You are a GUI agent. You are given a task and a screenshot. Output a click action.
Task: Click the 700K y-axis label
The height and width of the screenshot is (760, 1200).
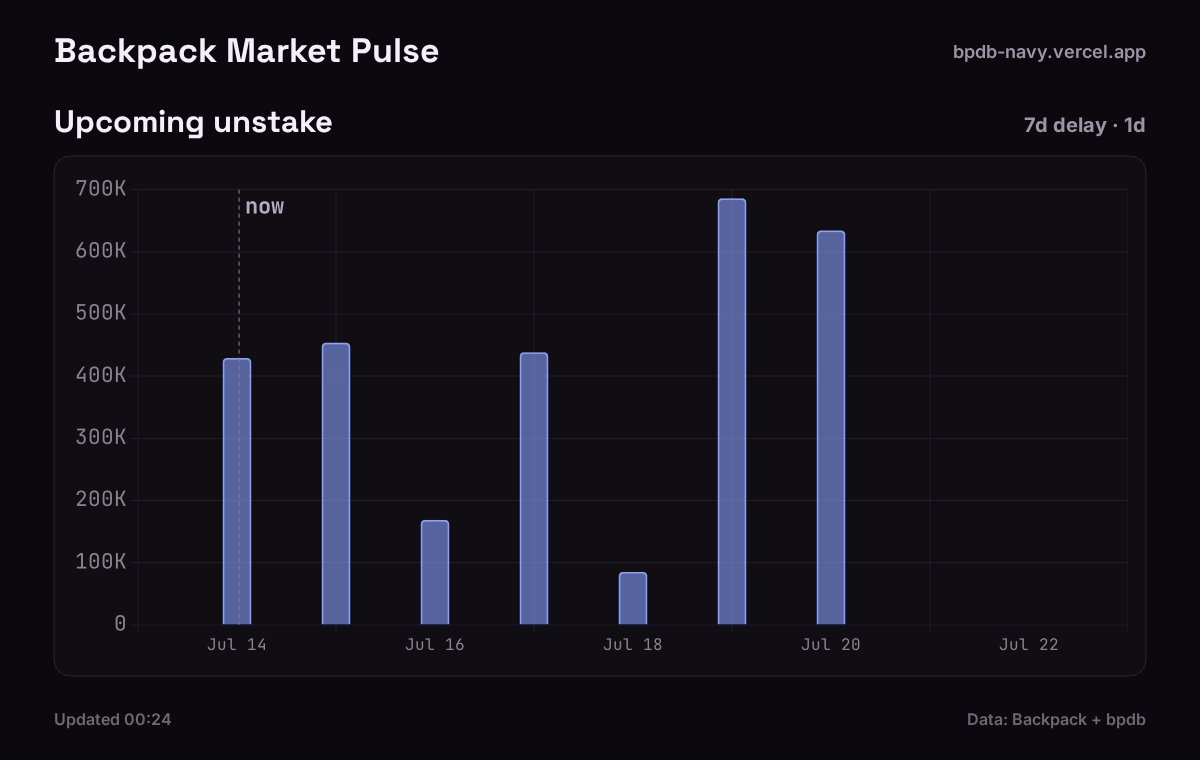click(101, 189)
